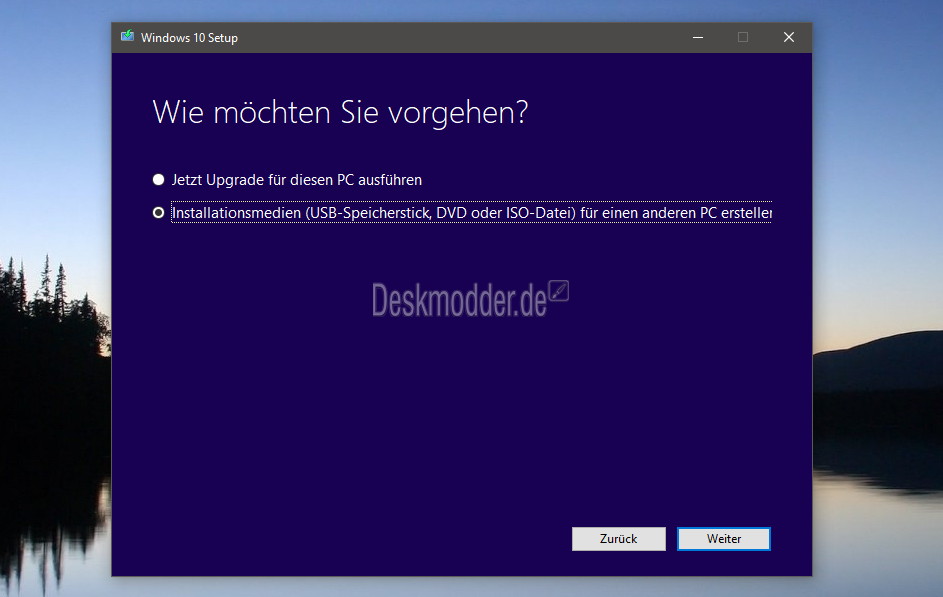Minimize the Windows 10 Setup window
Image resolution: width=943 pixels, height=597 pixels.
click(x=698, y=37)
